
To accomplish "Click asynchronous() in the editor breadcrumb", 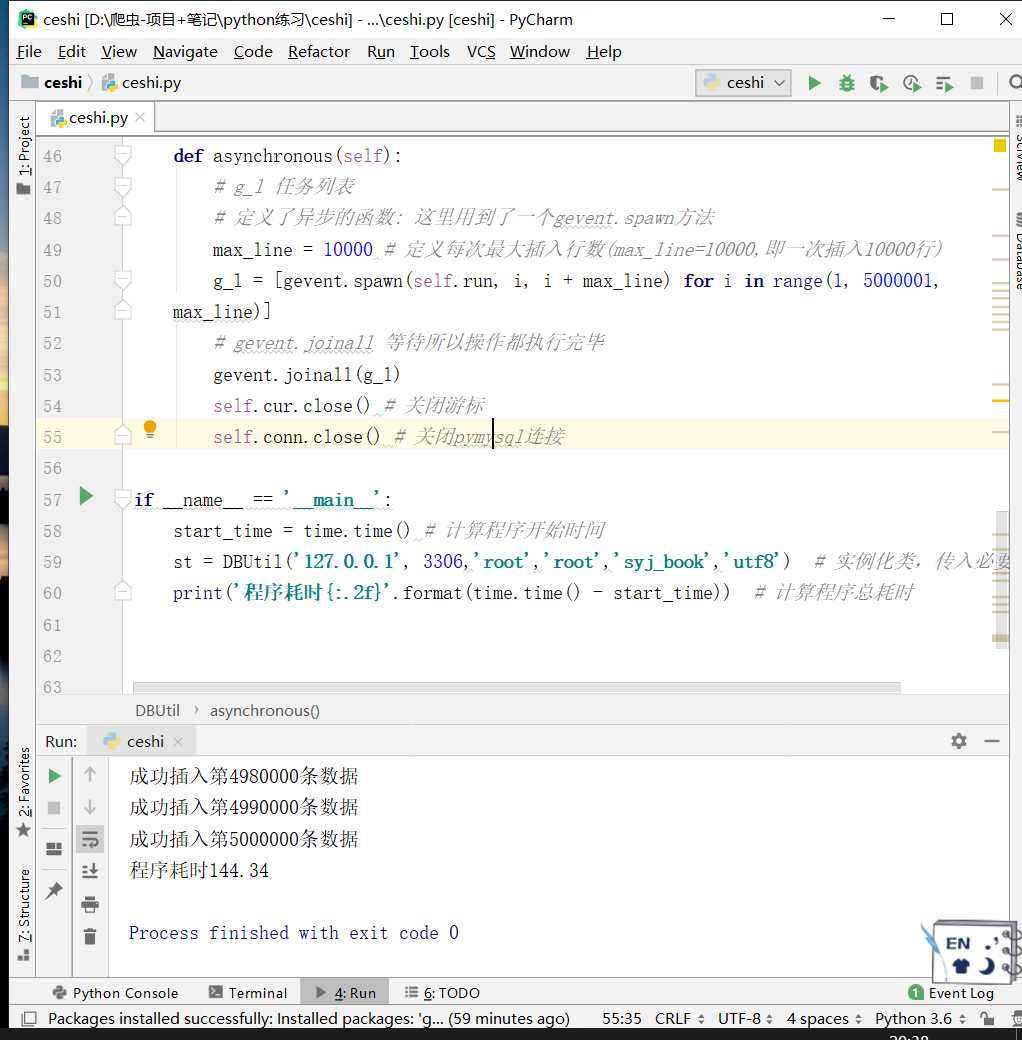I will tap(265, 711).
